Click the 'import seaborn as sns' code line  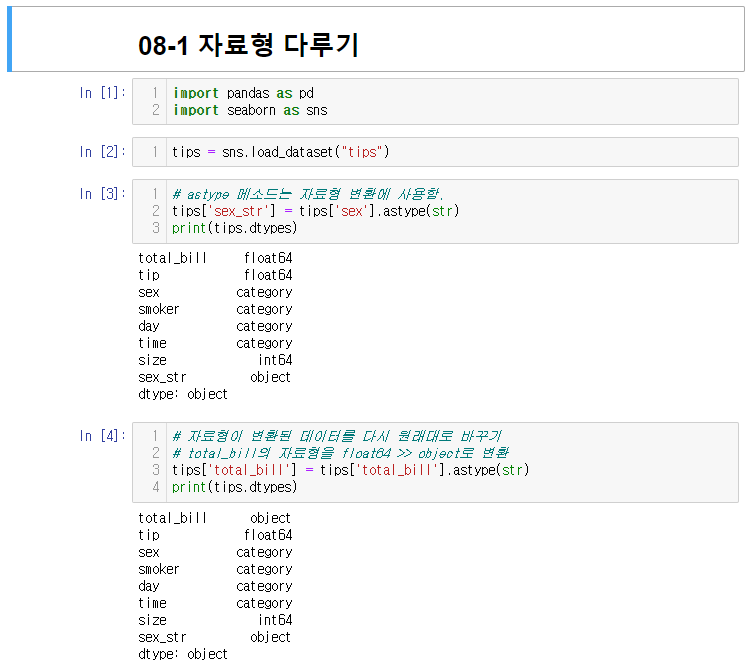tap(250, 110)
